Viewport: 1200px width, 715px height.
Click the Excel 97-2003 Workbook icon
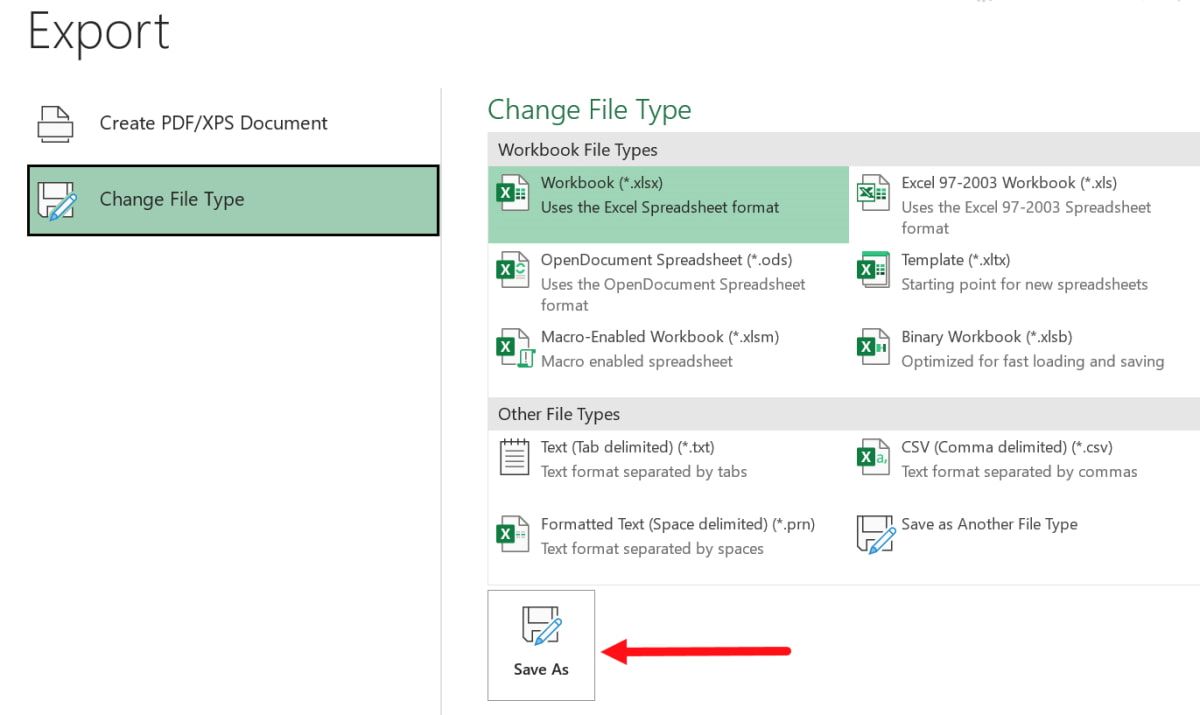(873, 193)
